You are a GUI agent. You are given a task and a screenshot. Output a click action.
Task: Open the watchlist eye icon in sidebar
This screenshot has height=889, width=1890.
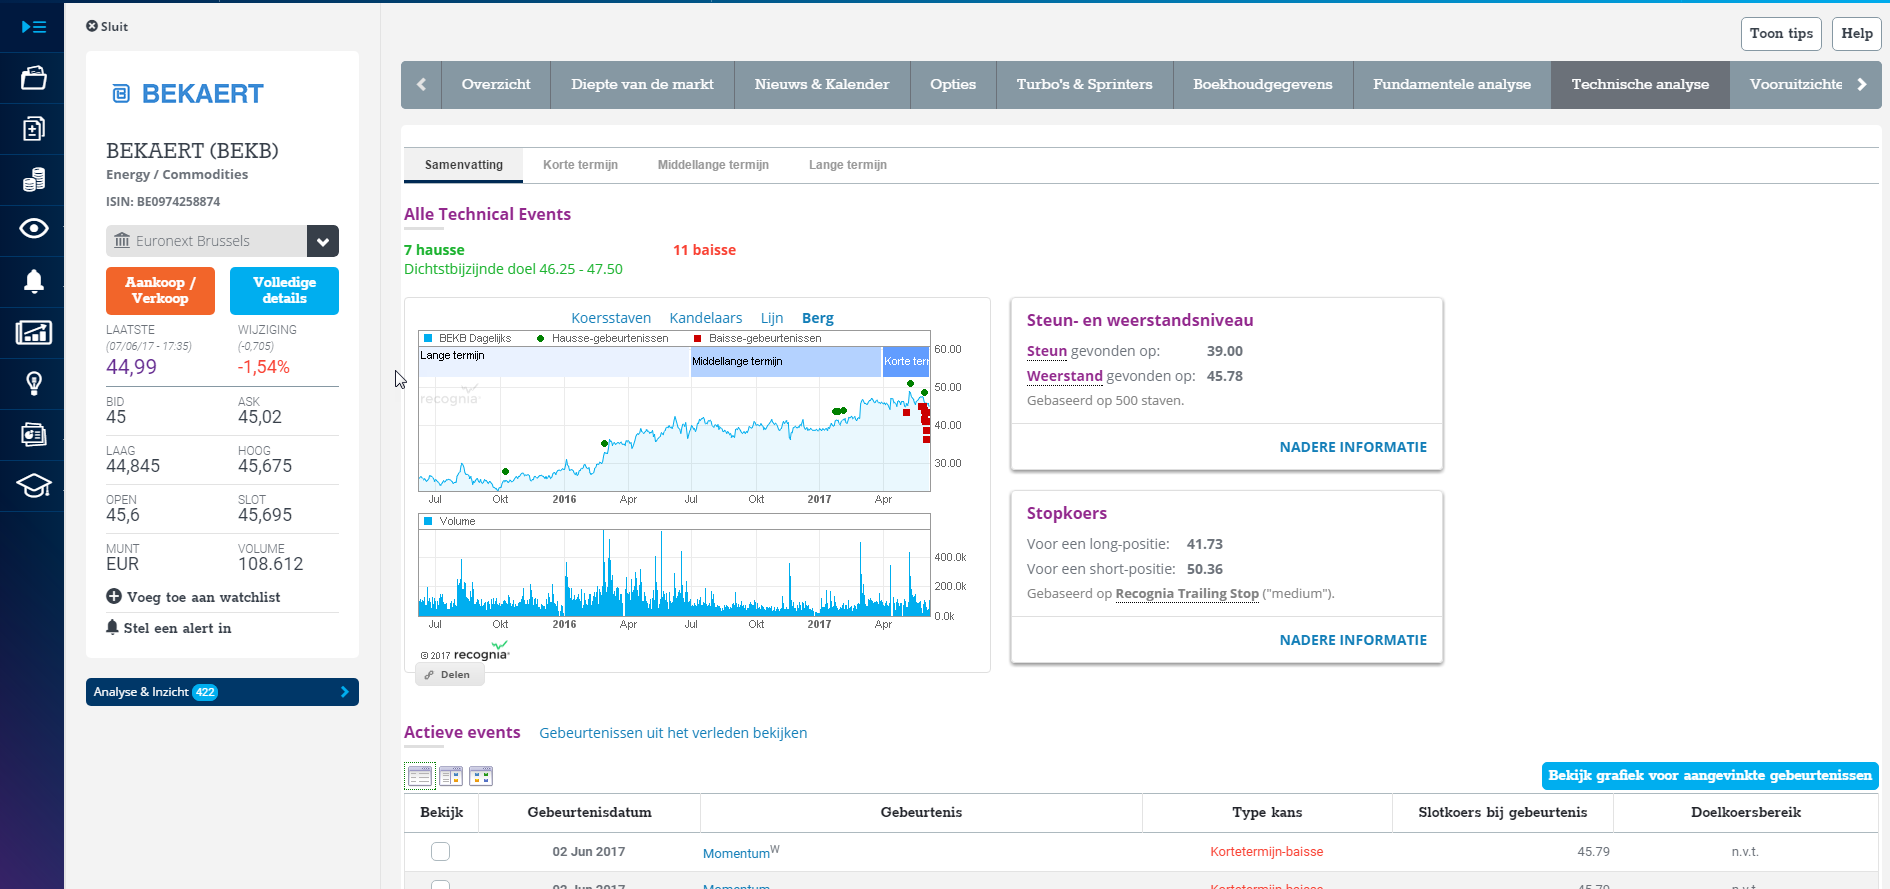(x=34, y=229)
